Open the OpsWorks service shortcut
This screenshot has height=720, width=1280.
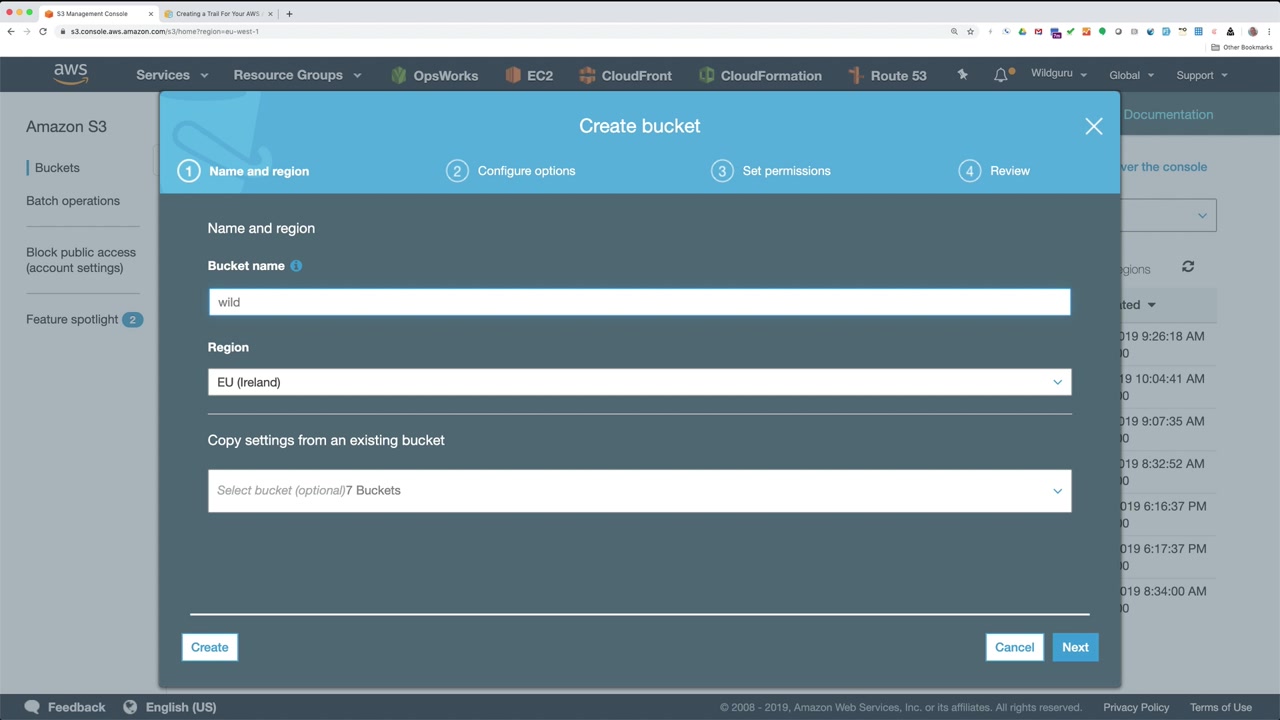point(435,75)
